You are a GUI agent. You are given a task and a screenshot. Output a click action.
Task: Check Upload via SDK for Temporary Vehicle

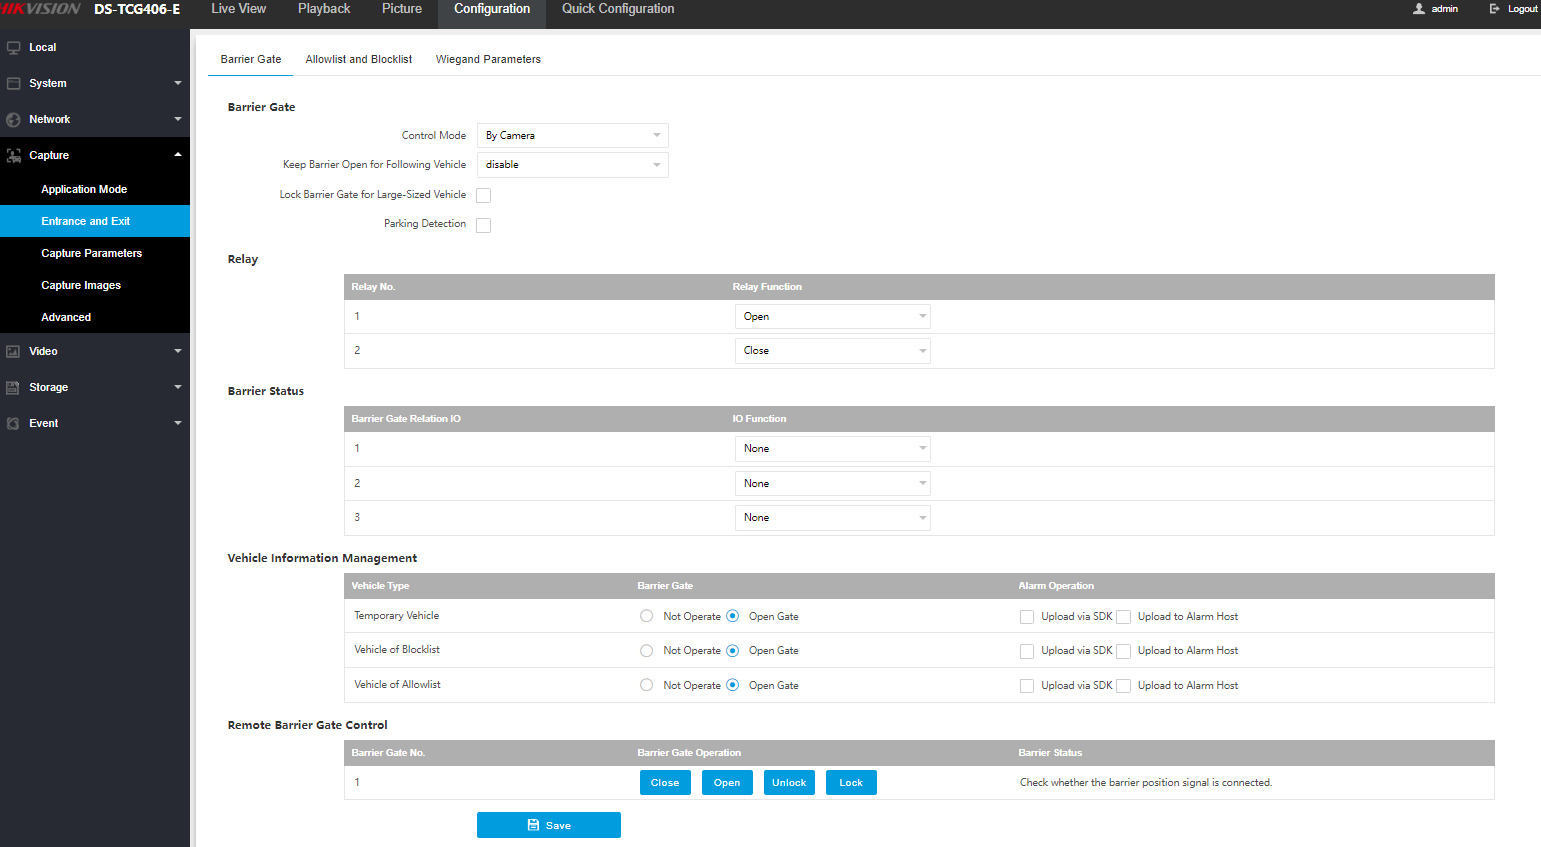click(1027, 617)
